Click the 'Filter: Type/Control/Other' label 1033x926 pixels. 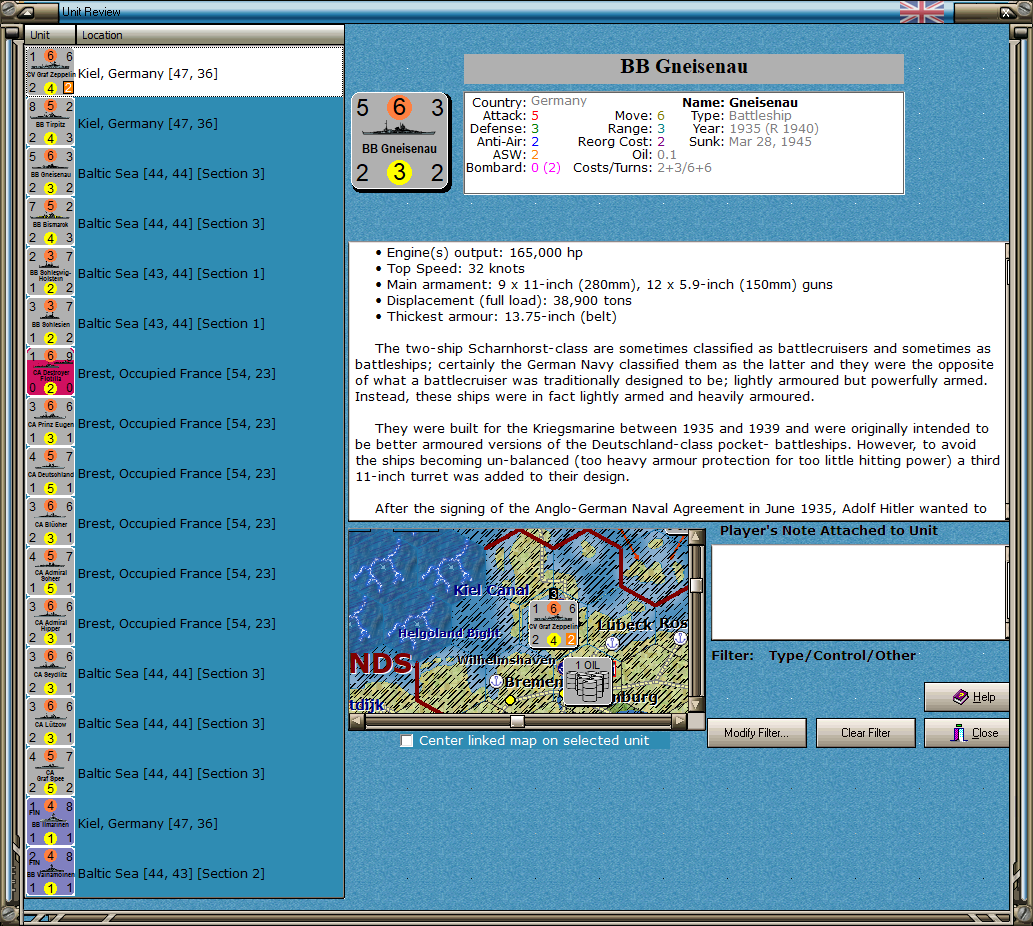814,655
